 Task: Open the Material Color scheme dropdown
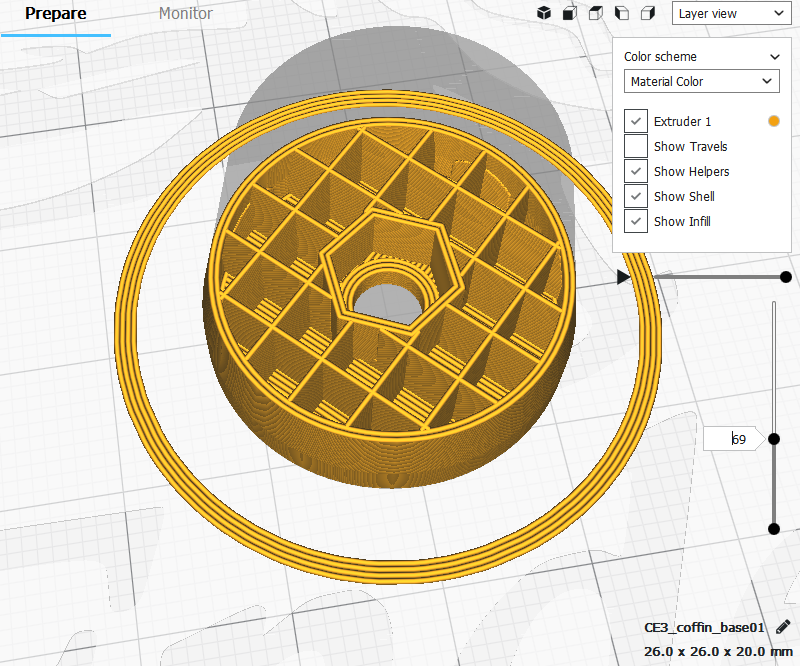point(701,81)
